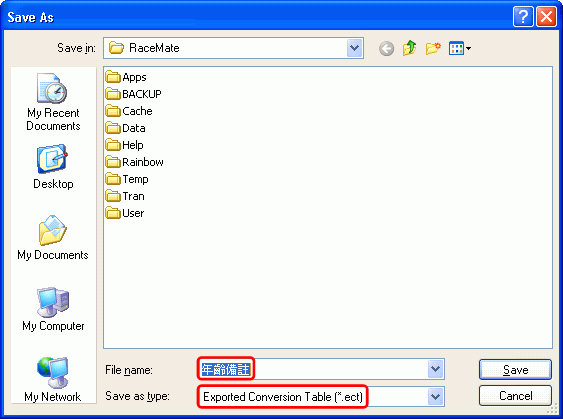Expand the Save as type dropdown

point(436,397)
